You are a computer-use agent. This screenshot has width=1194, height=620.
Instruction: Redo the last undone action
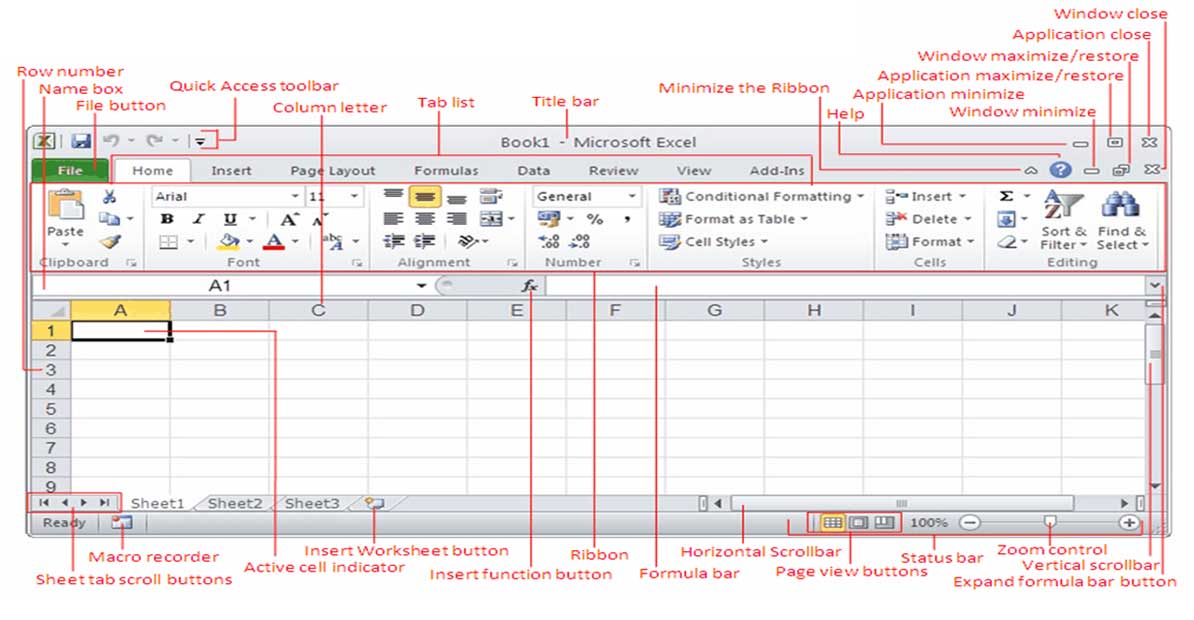[155, 141]
